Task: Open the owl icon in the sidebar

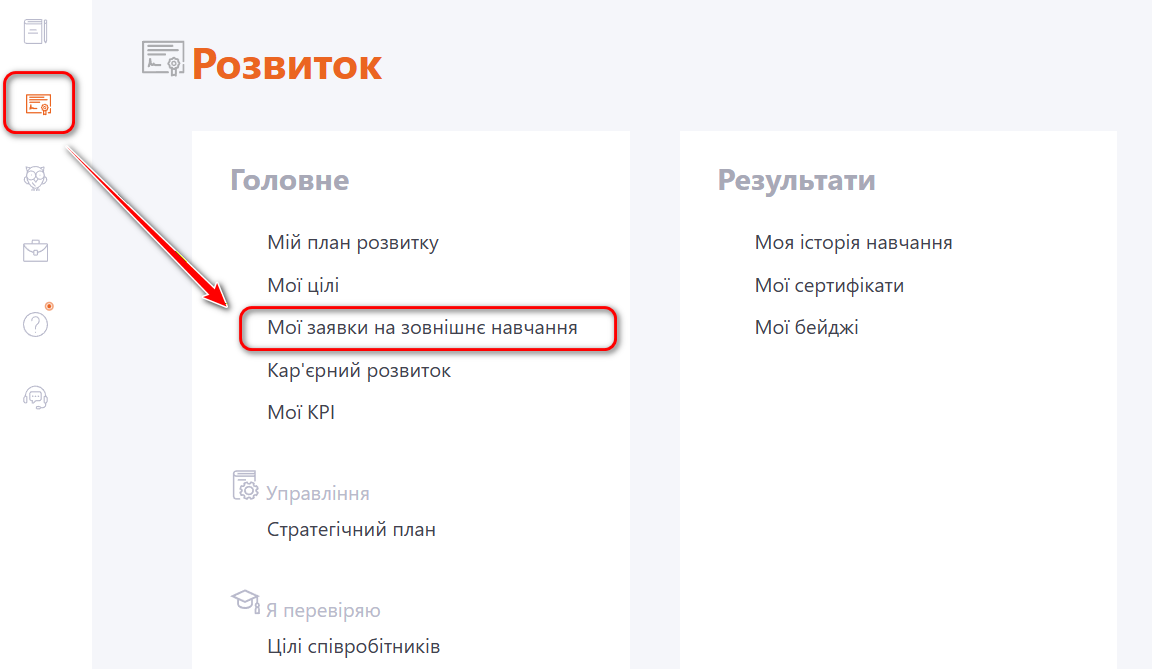Action: coord(36,178)
